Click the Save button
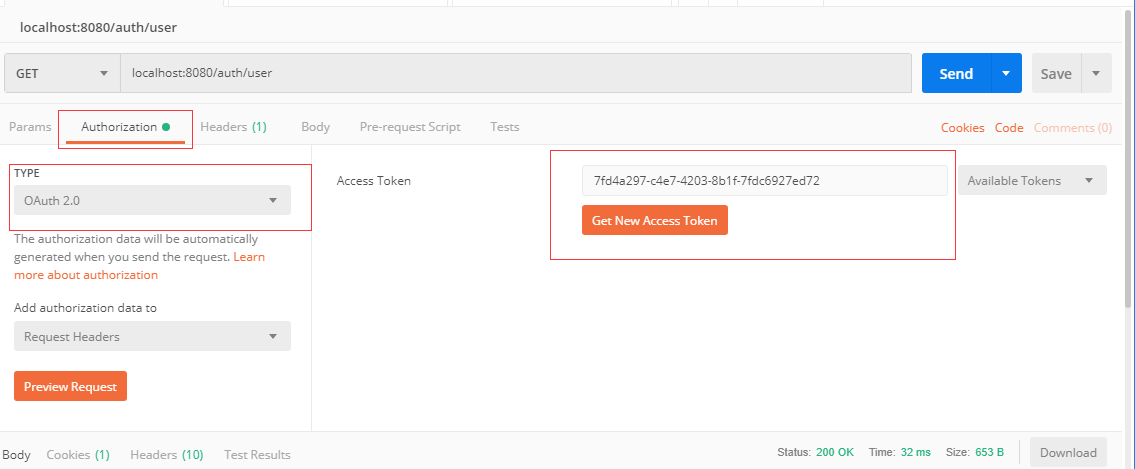This screenshot has height=469, width=1135. 1056,73
